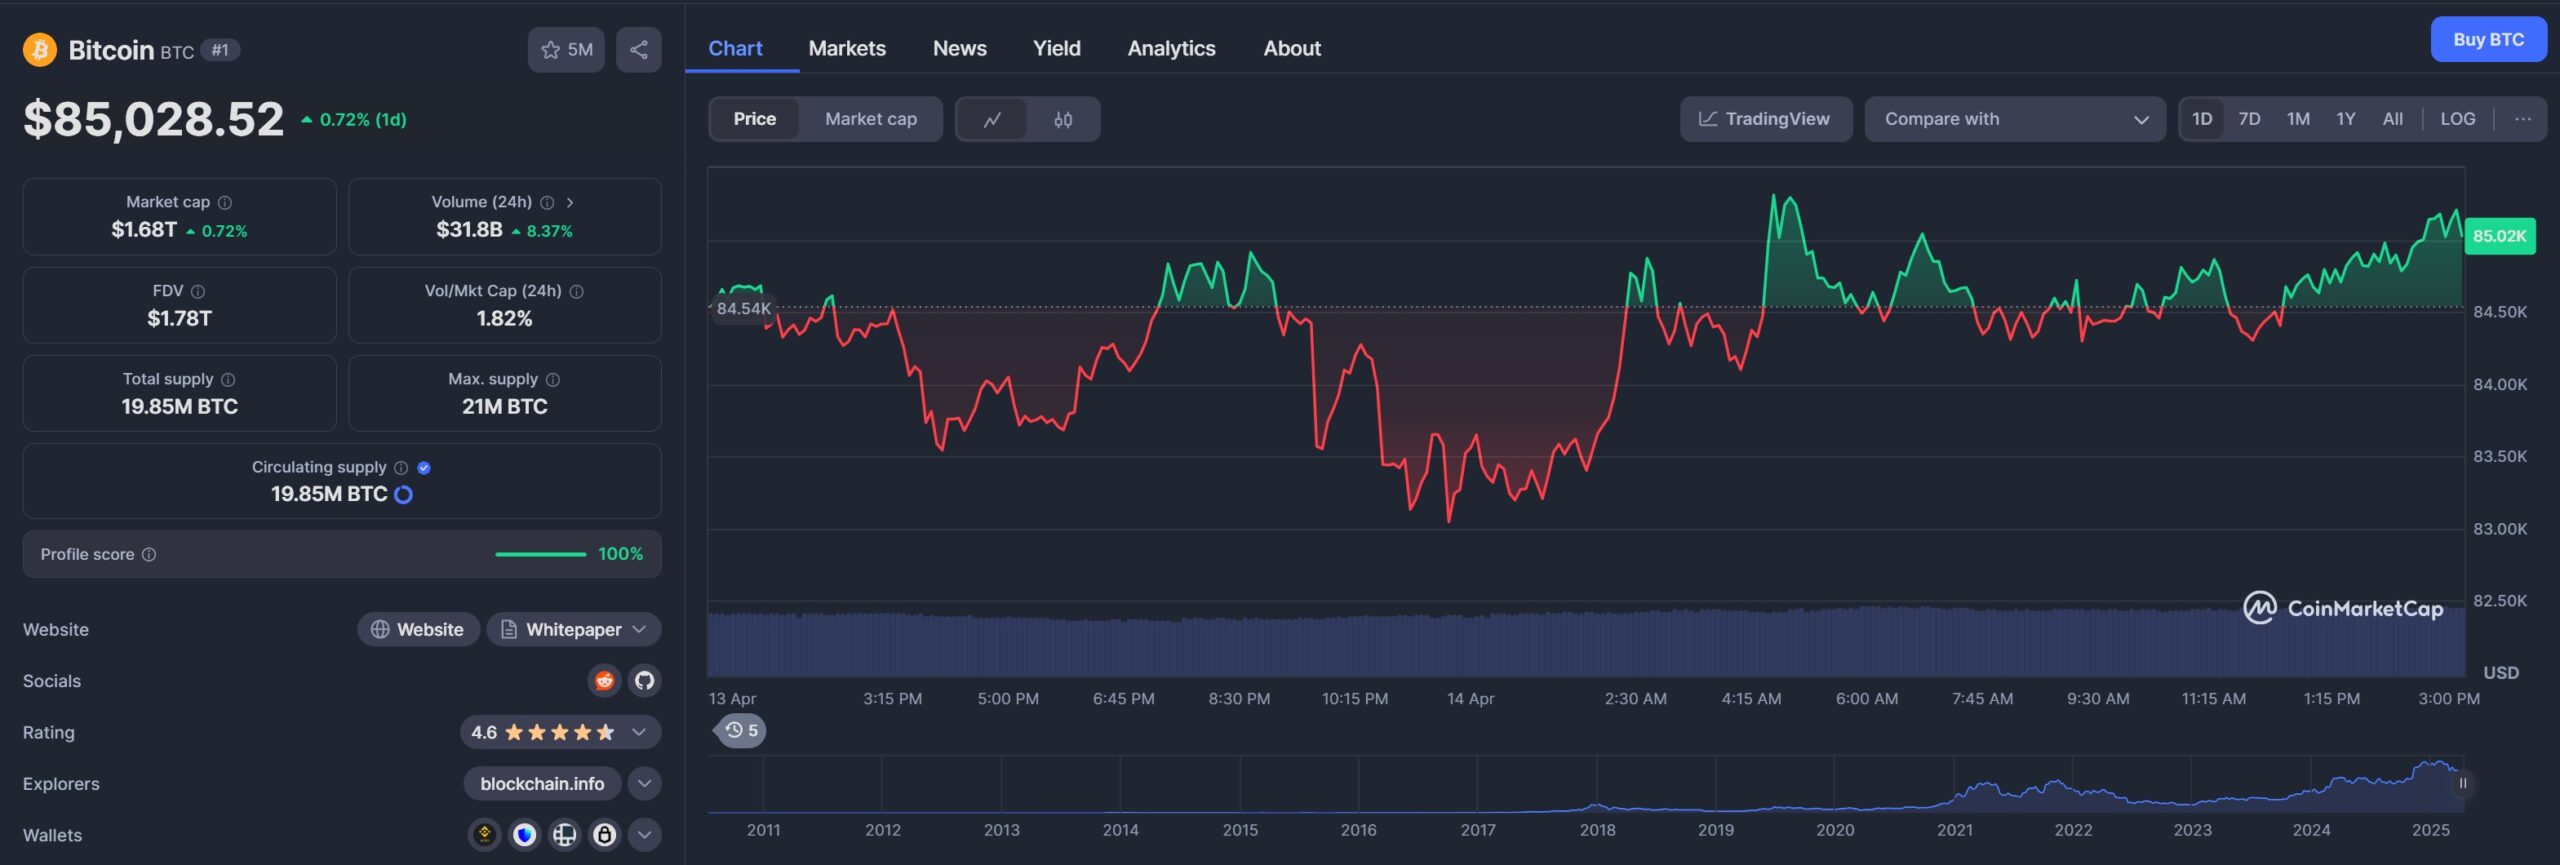Viewport: 2560px width, 865px height.
Task: Open Volume (24h) info tooltip icon
Action: pyautogui.click(x=547, y=202)
